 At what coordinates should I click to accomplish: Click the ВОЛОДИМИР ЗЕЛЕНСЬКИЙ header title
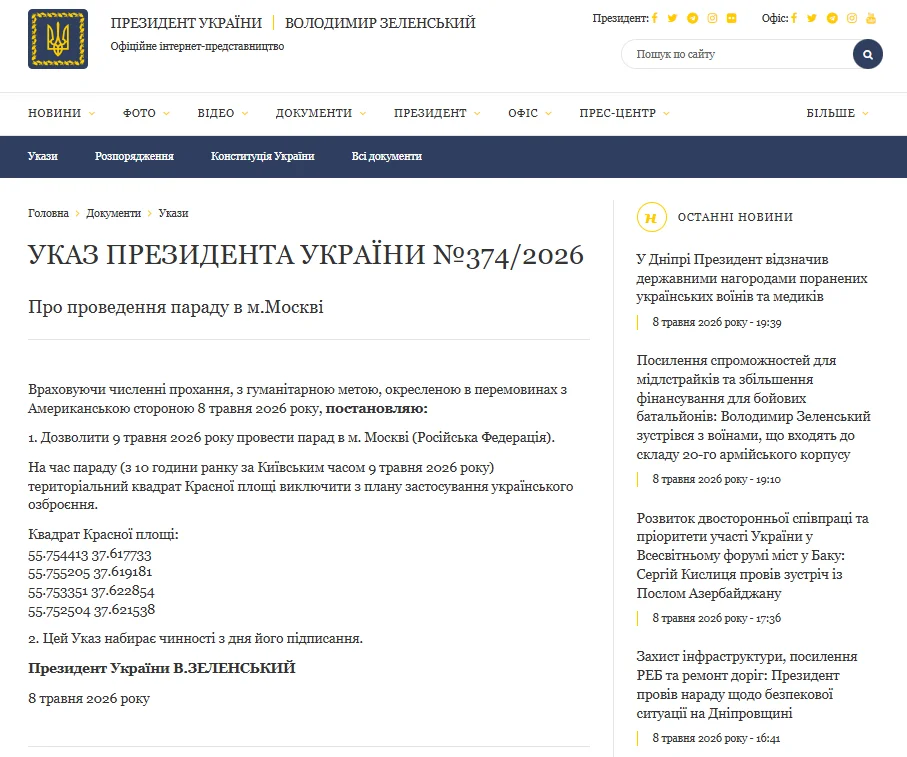pyautogui.click(x=380, y=23)
